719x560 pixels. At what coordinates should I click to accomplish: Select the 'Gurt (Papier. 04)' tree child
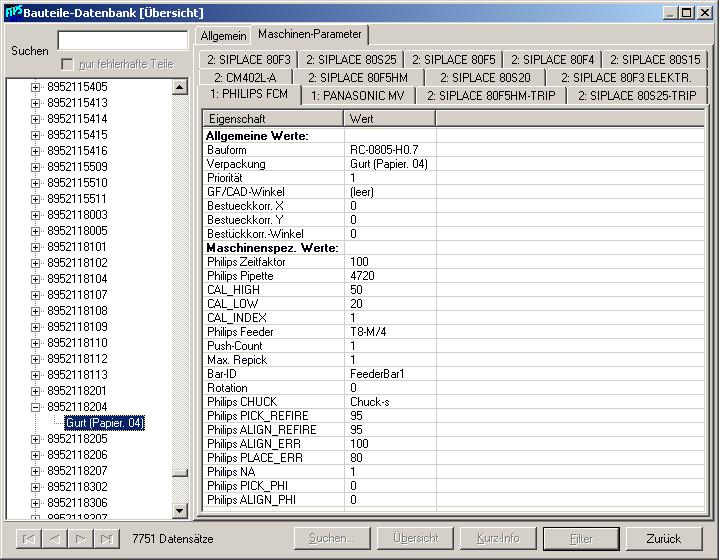point(105,423)
